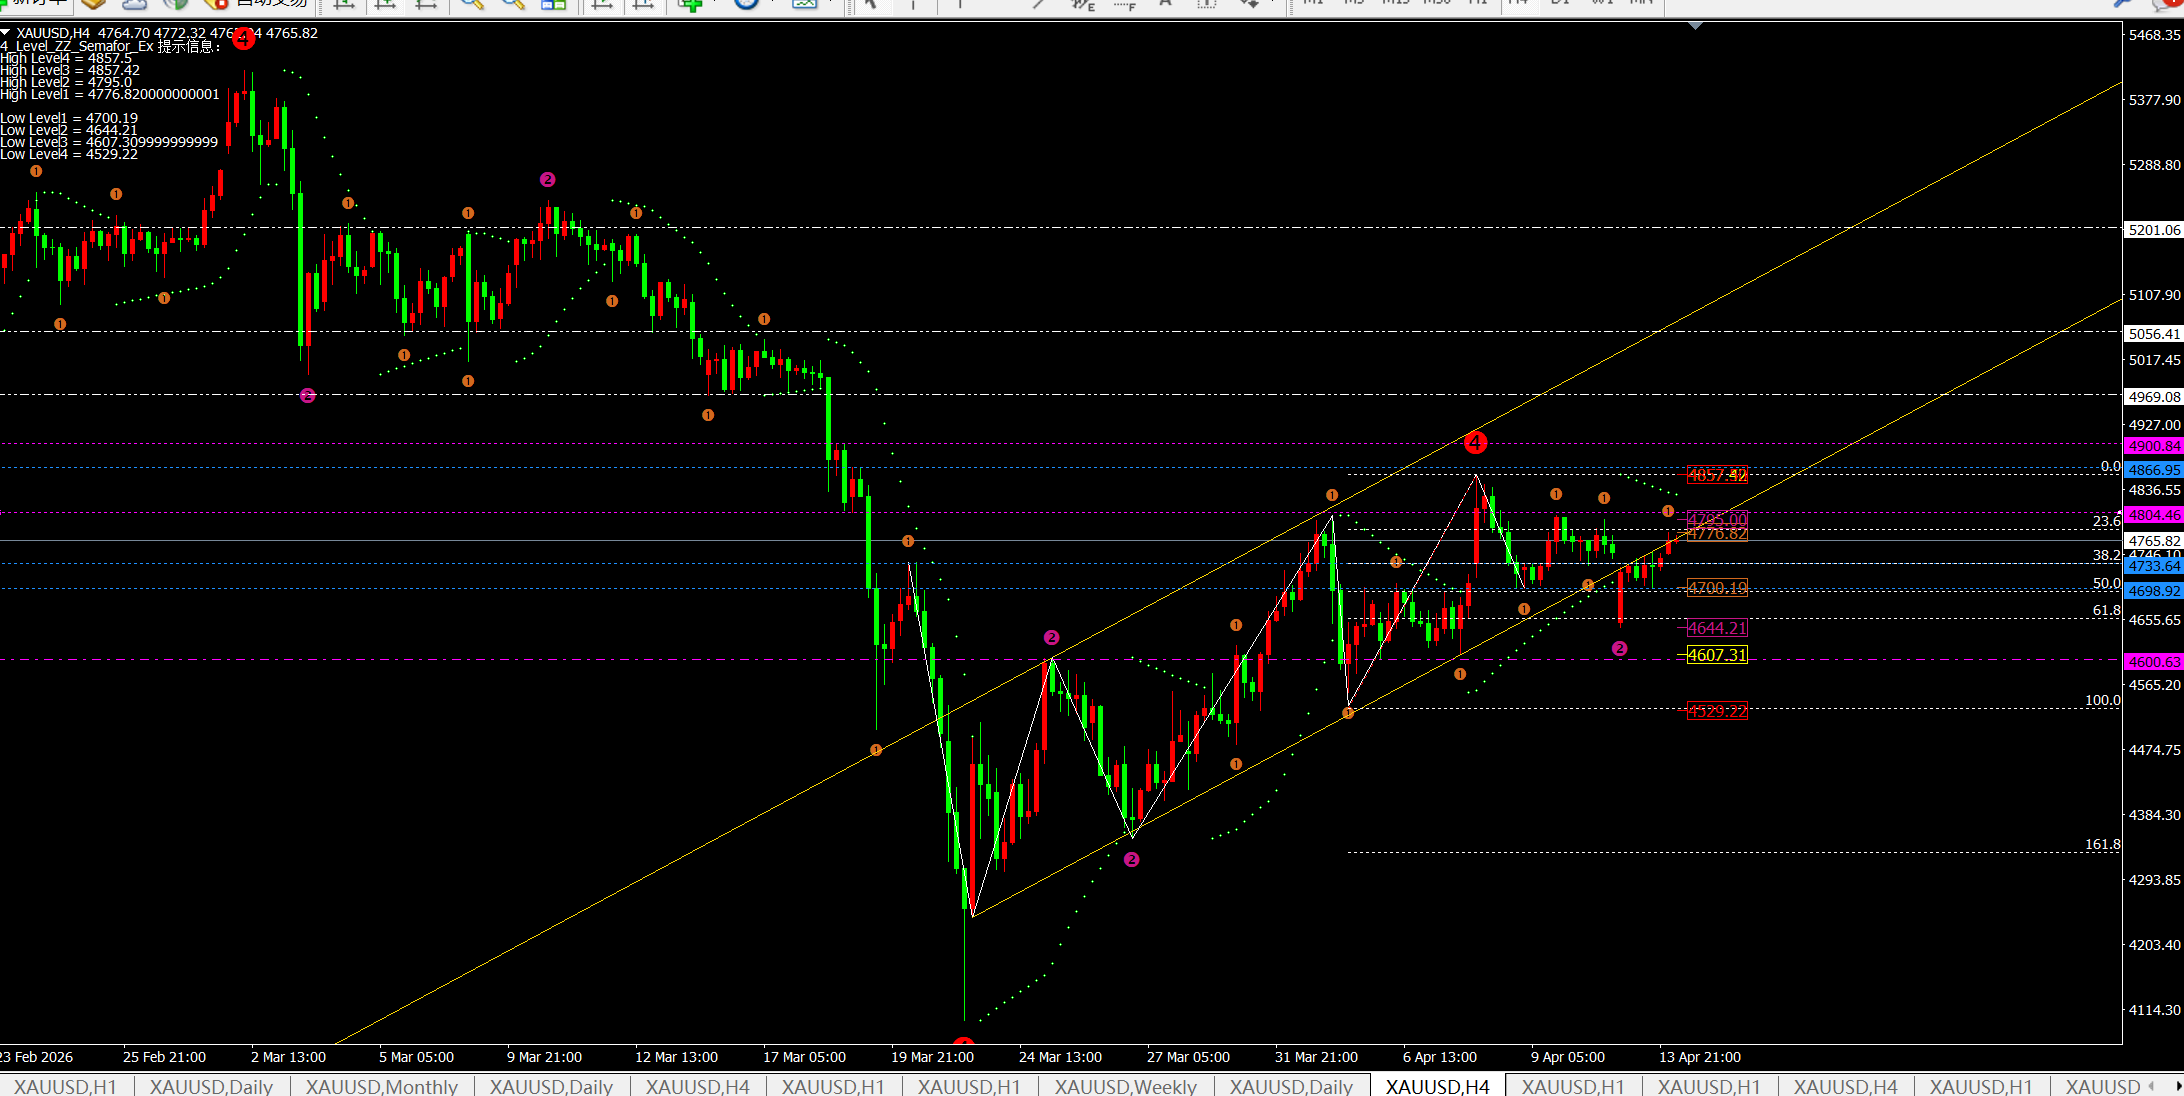This screenshot has height=1096, width=2184.
Task: Click the zoom in magnifier icon
Action: click(x=471, y=4)
